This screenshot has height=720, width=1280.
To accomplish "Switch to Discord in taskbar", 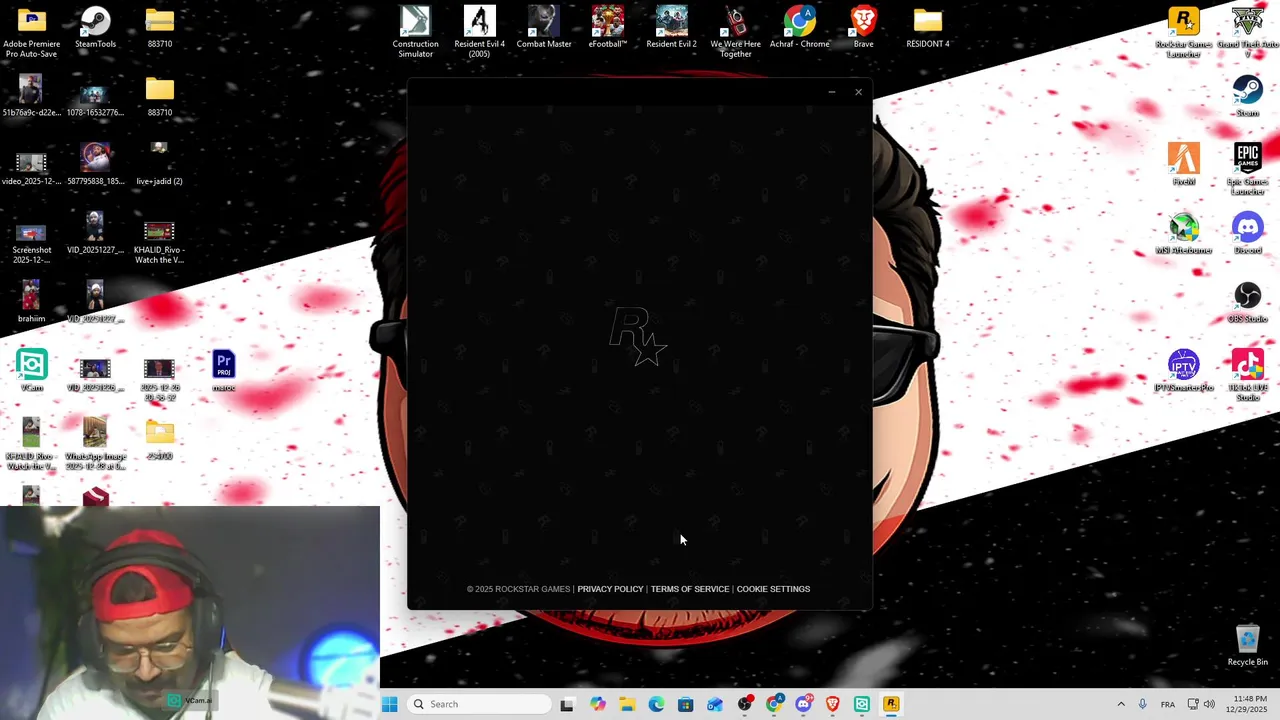I will (803, 704).
